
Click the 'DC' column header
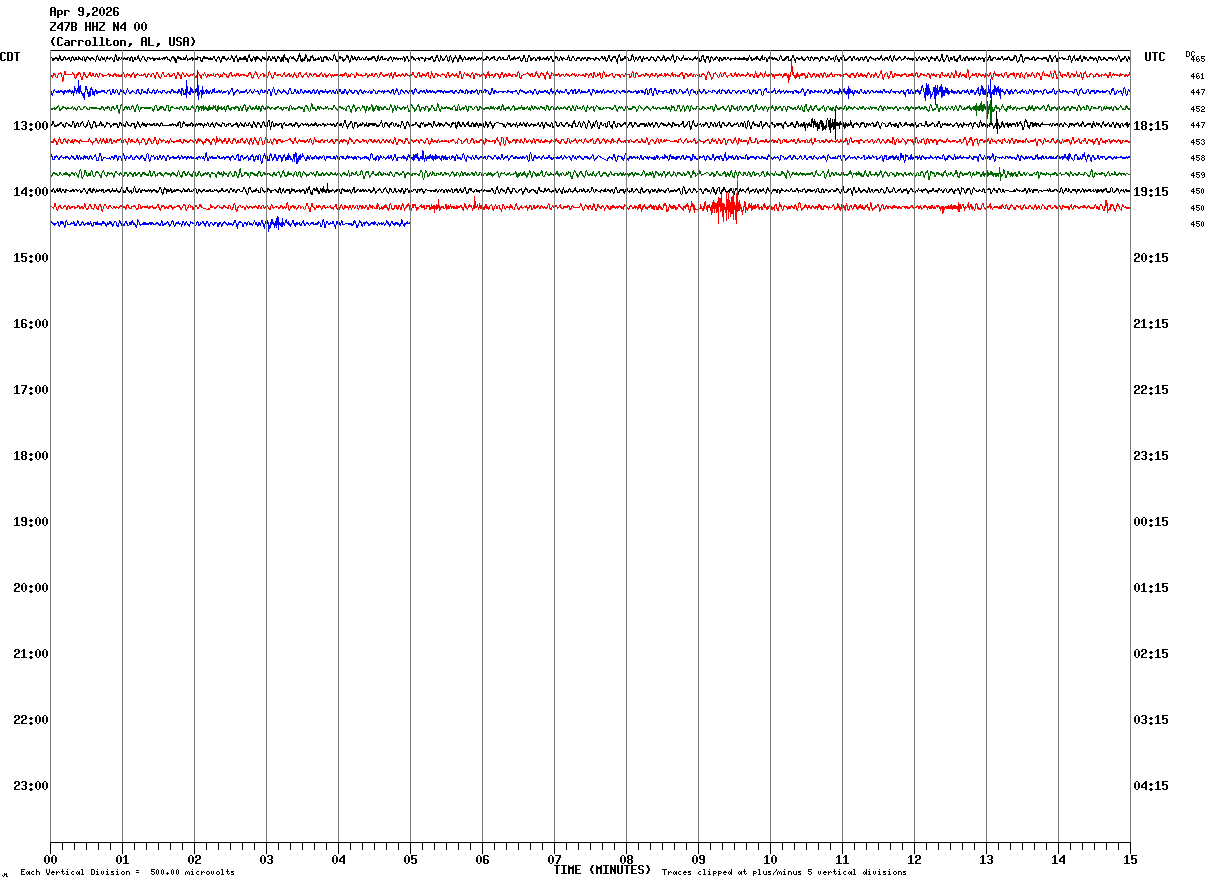1190,54
